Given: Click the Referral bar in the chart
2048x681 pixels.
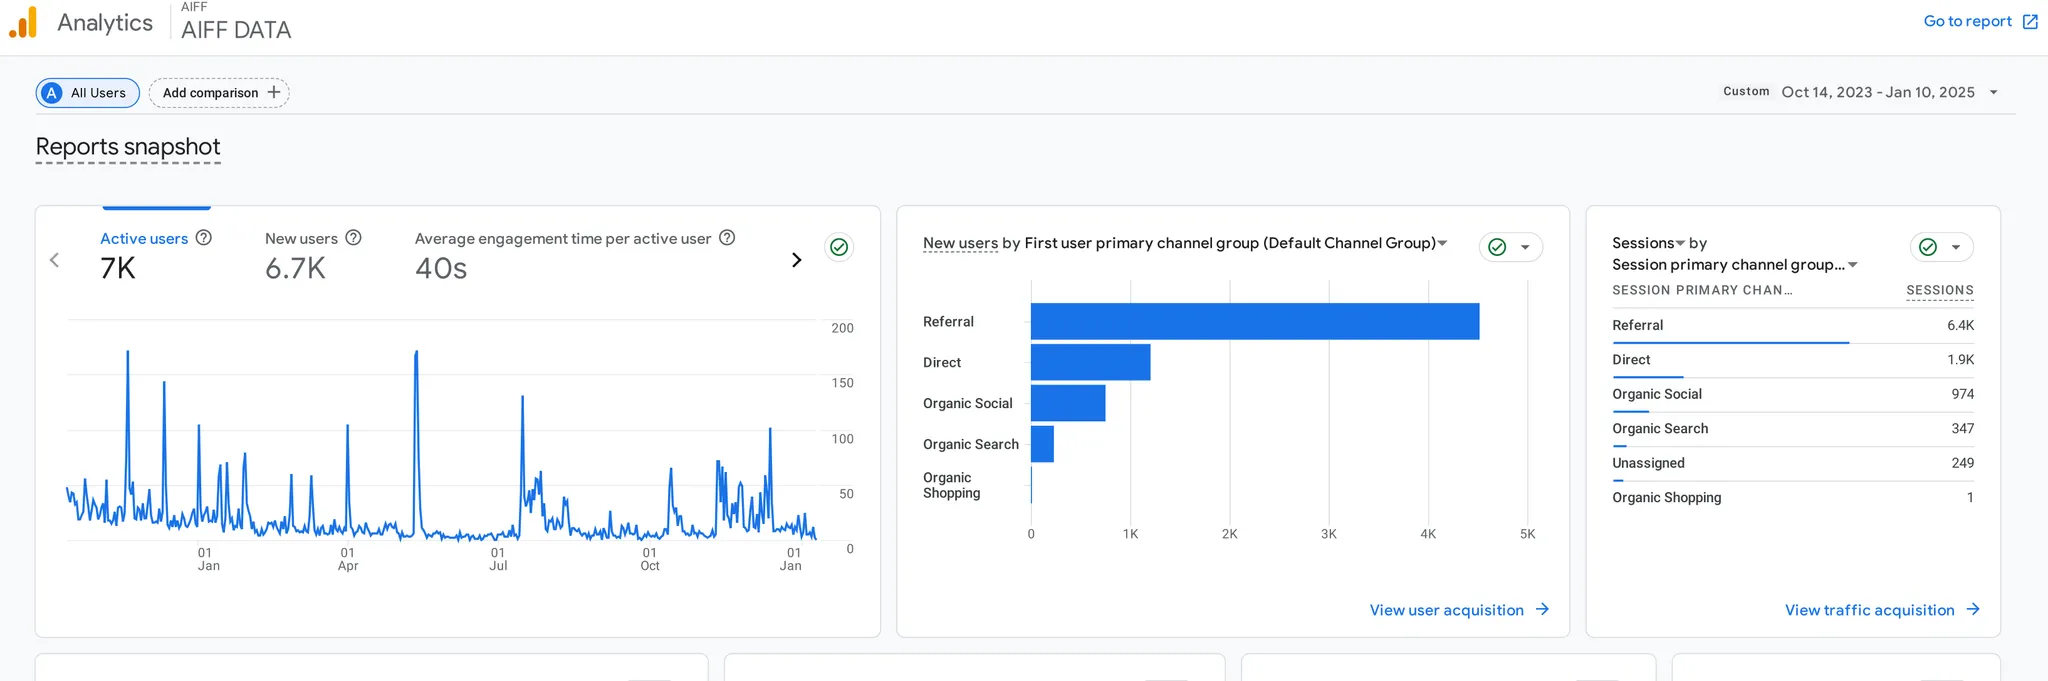Looking at the screenshot, I should tap(1254, 321).
